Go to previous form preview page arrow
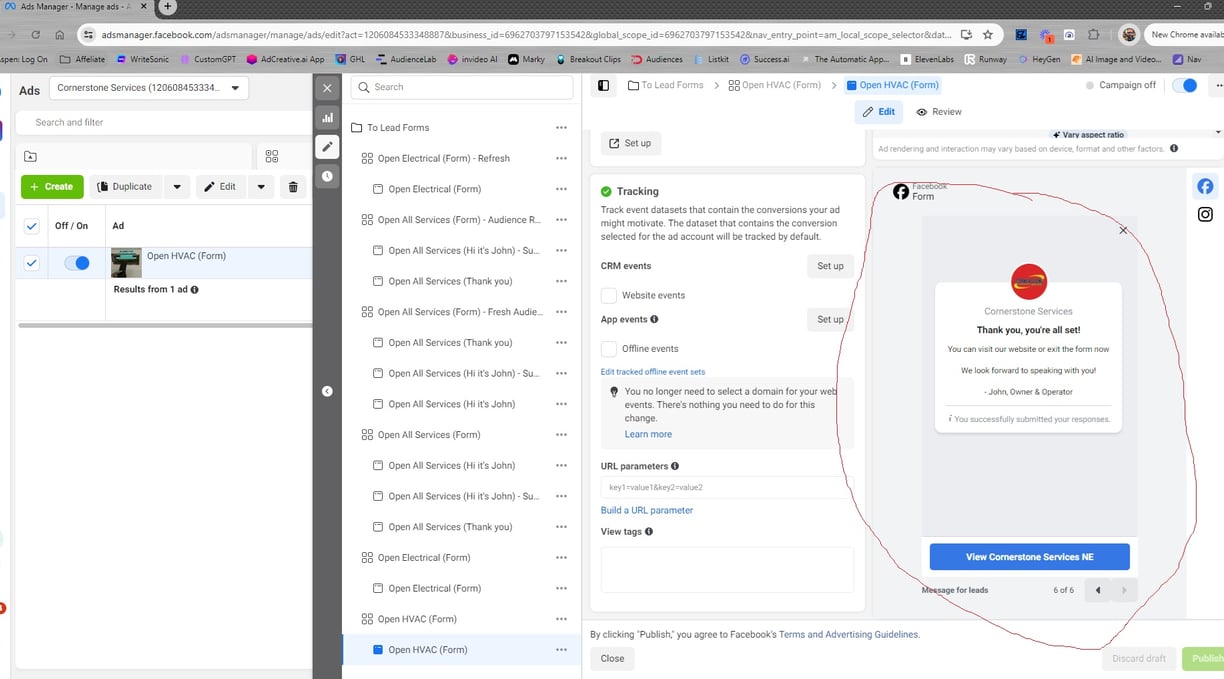 1098,590
